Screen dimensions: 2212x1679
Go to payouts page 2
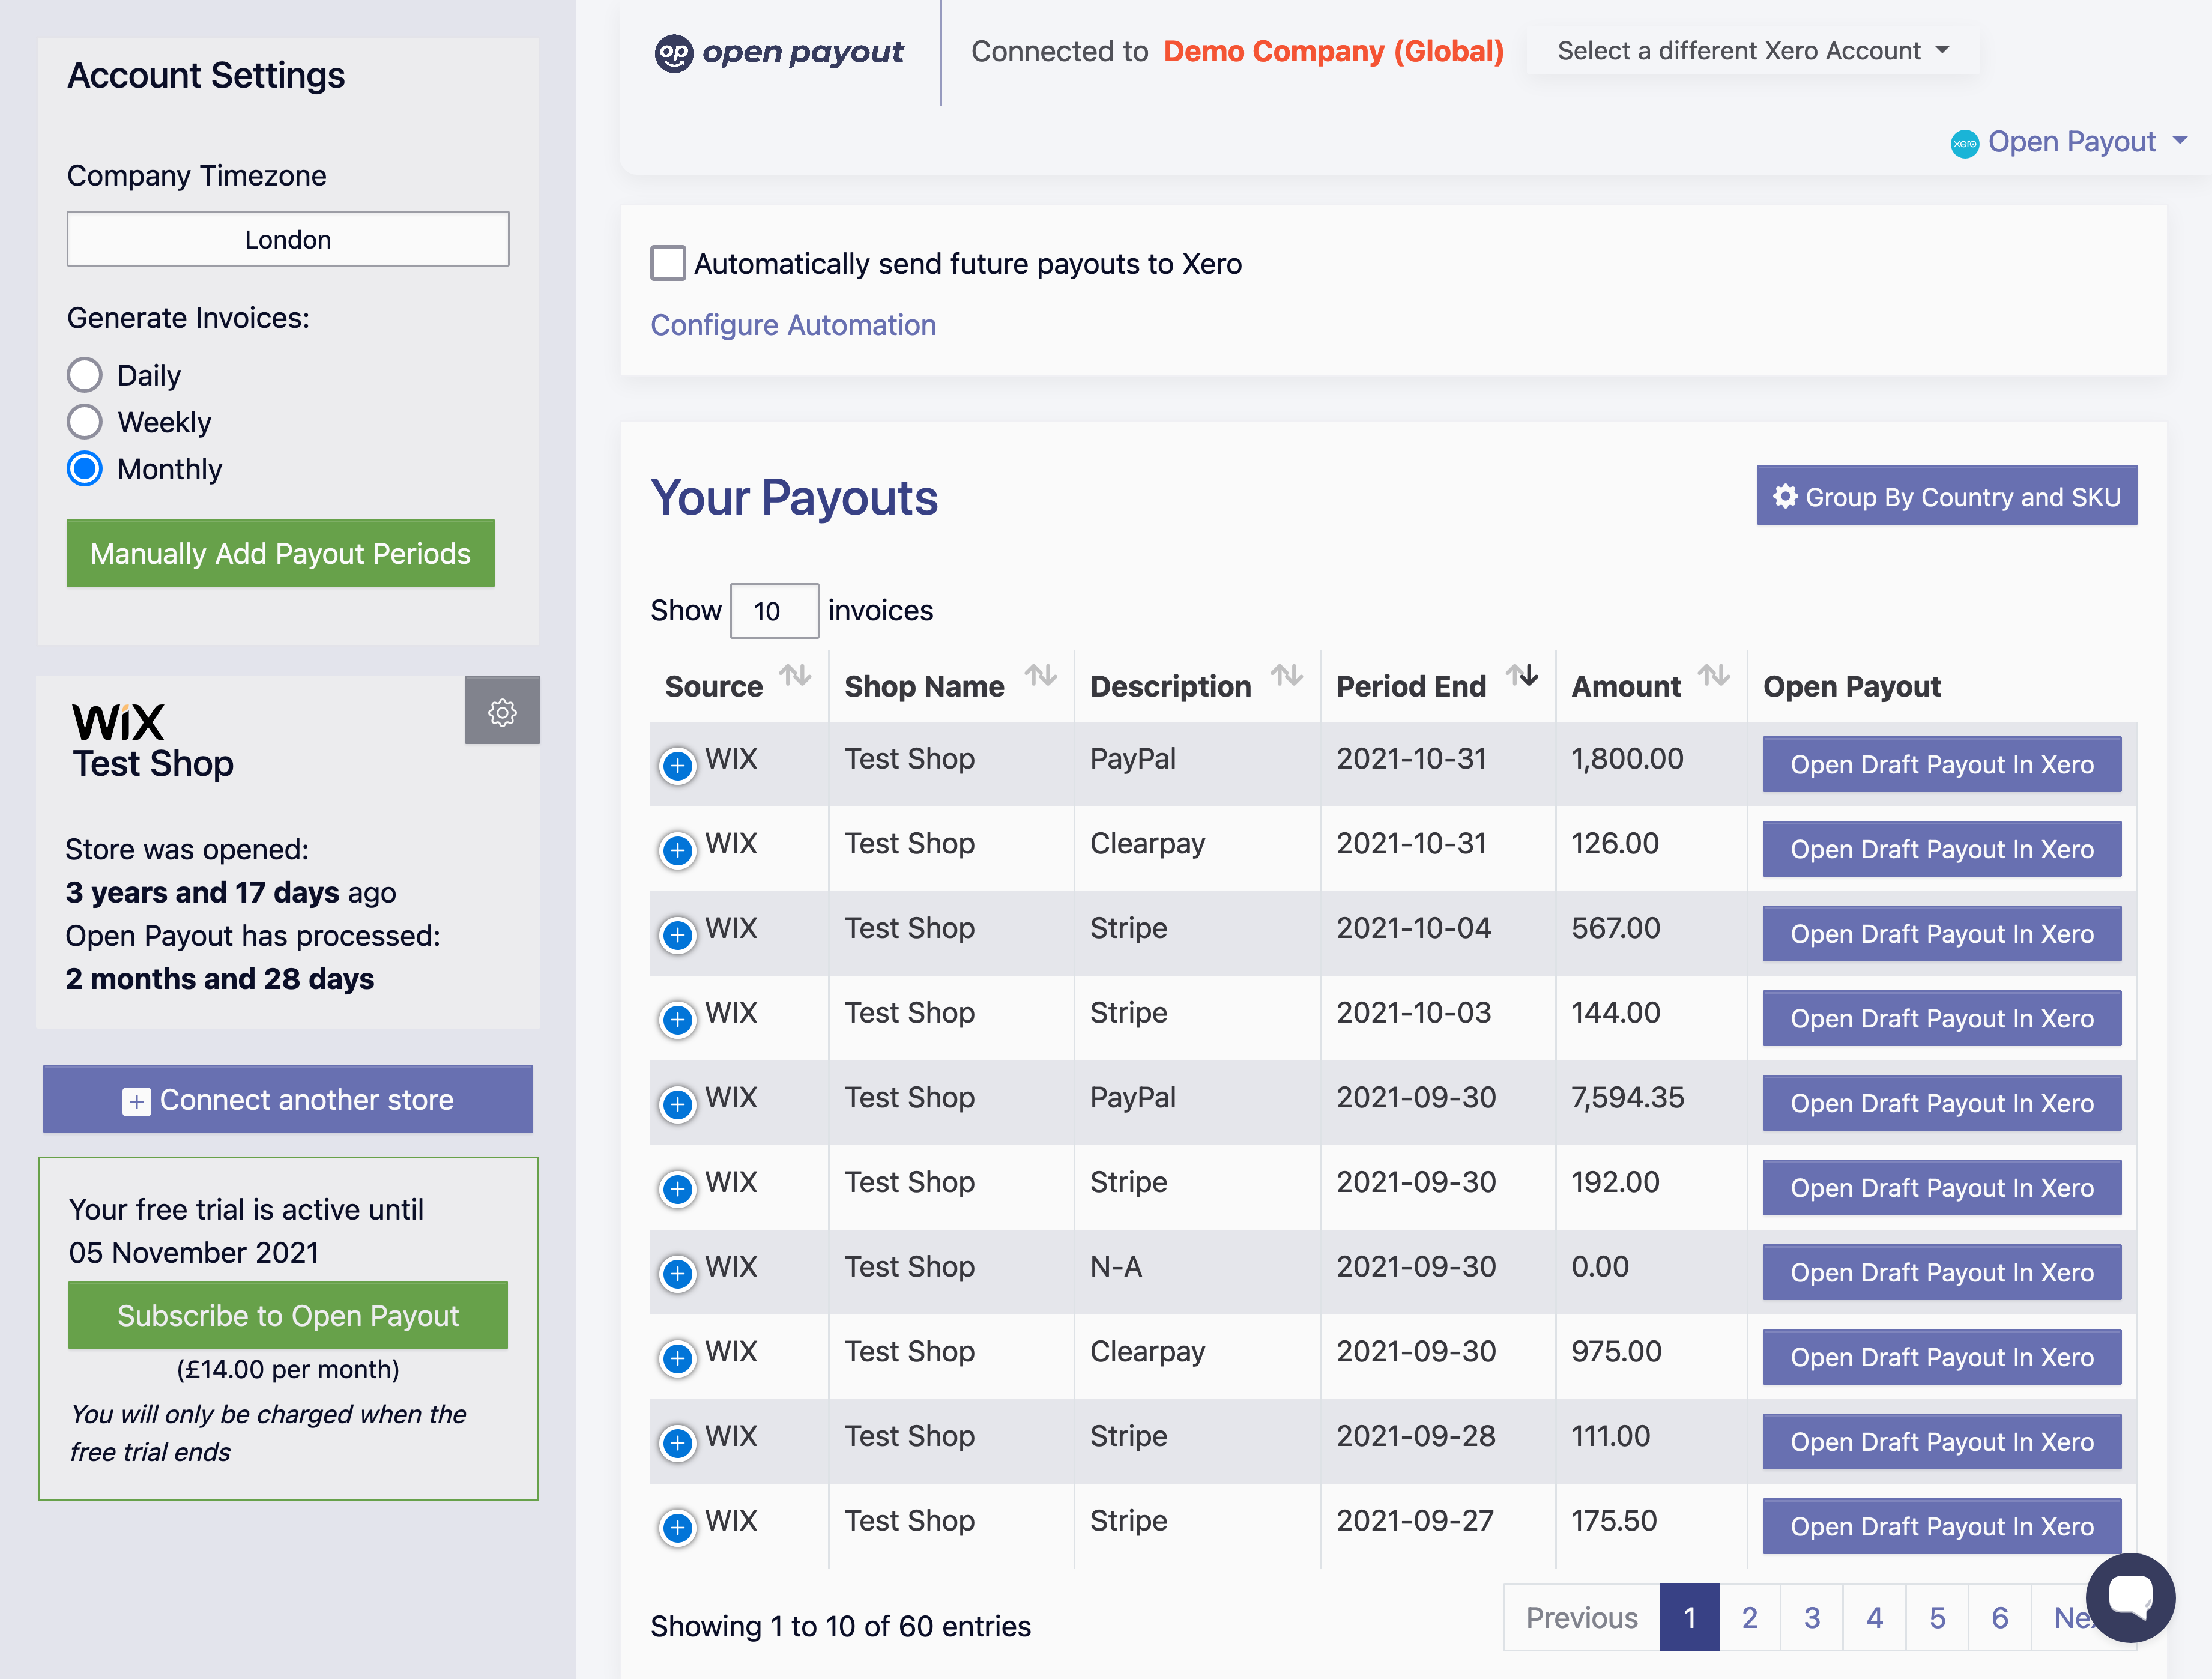(x=1750, y=1617)
